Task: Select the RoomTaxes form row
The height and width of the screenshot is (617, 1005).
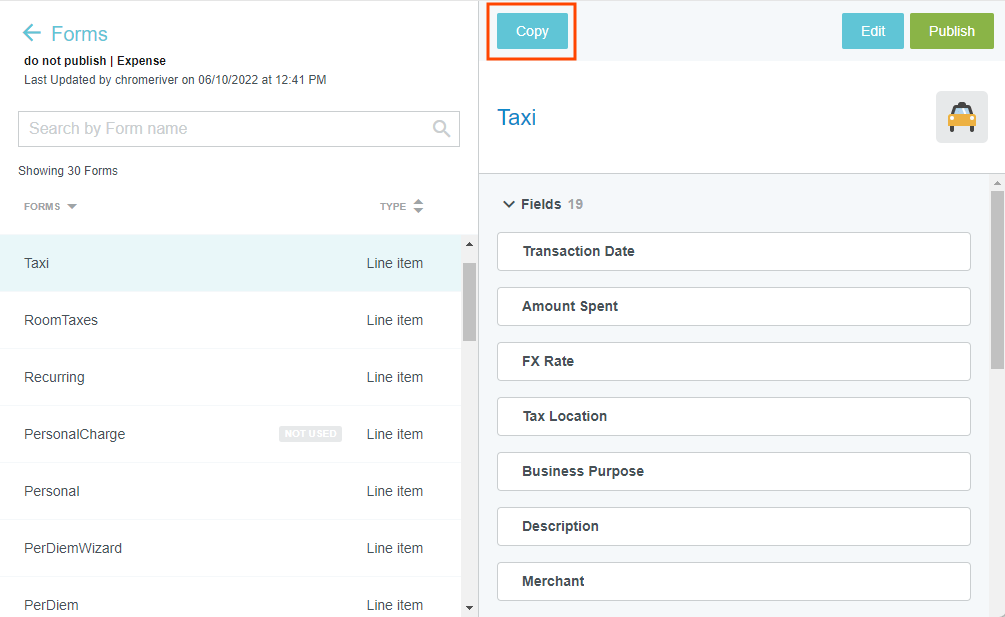Action: [230, 320]
